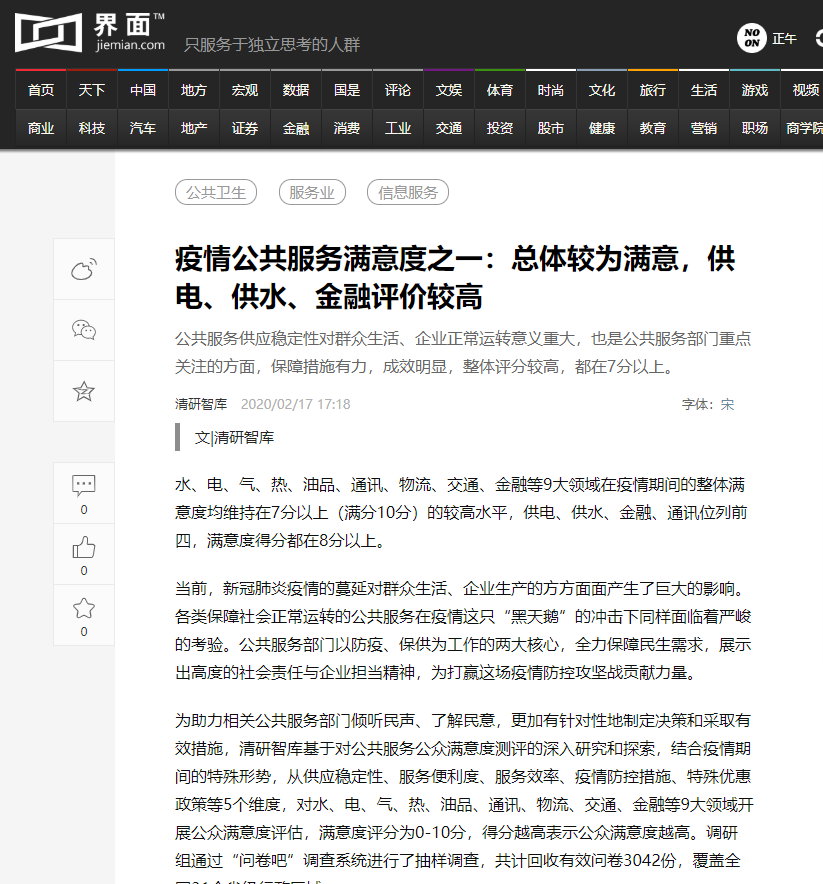Open 科技 section
Screen dimensions: 823x884
pyautogui.click(x=92, y=128)
